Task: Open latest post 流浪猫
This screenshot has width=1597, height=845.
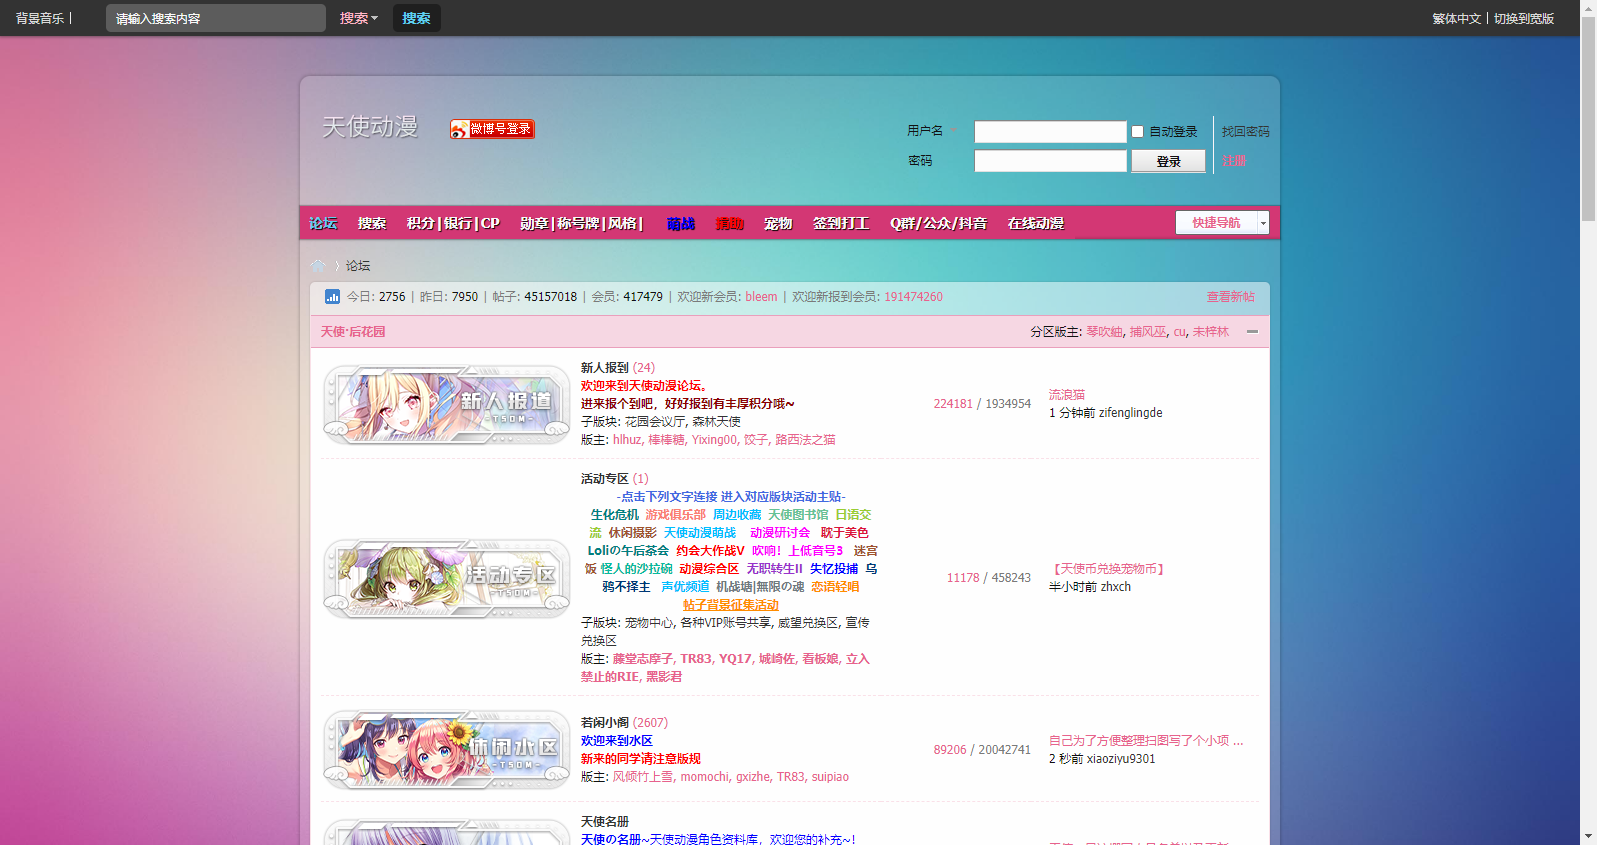Action: (1067, 395)
